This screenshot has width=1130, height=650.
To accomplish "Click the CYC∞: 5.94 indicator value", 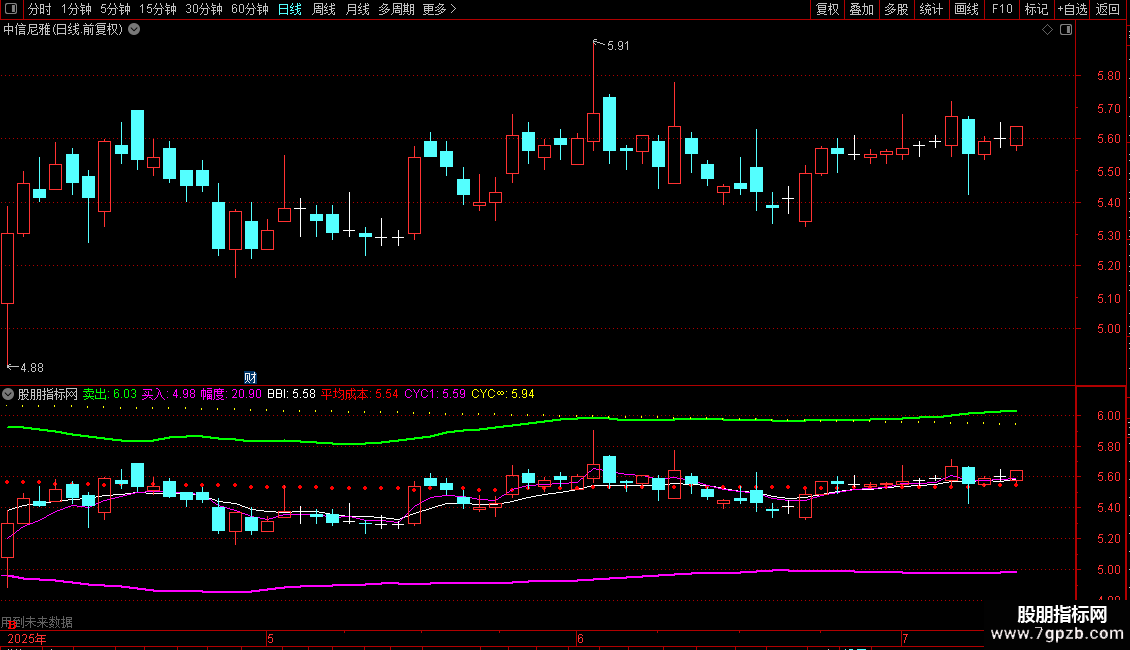I will tap(503, 394).
